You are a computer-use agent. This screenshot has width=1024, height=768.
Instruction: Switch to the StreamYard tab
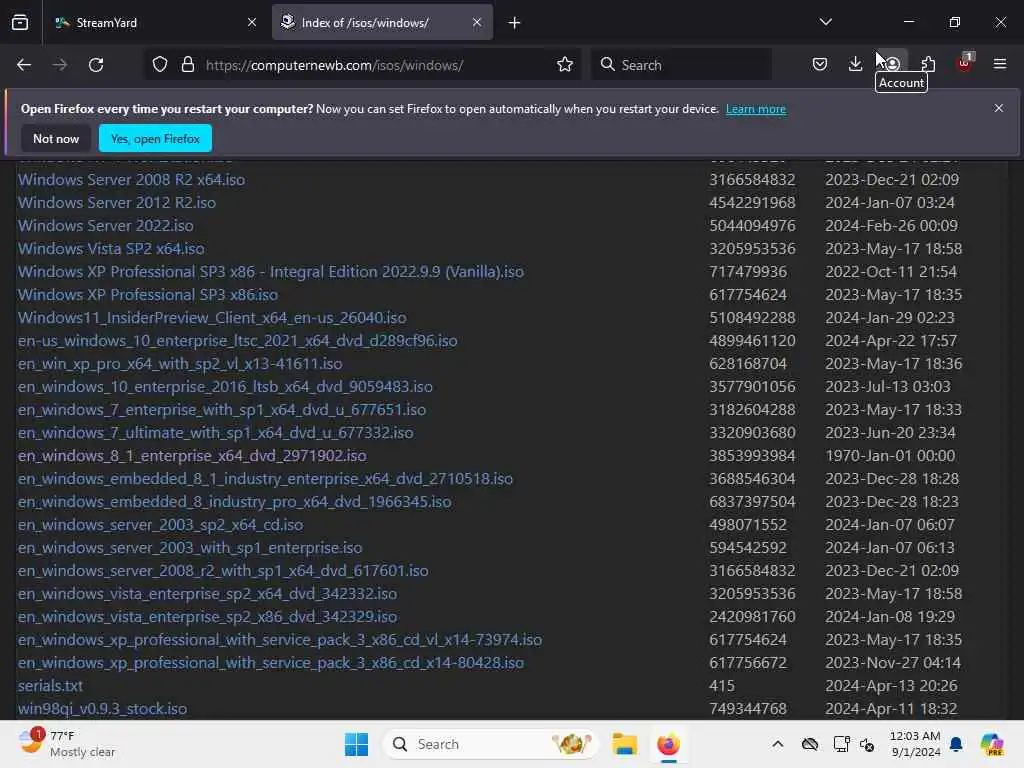click(154, 23)
